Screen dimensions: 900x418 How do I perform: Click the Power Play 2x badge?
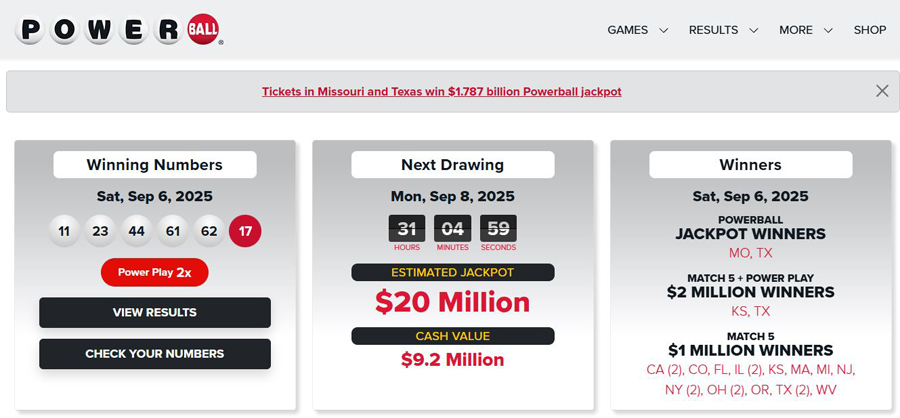point(154,272)
